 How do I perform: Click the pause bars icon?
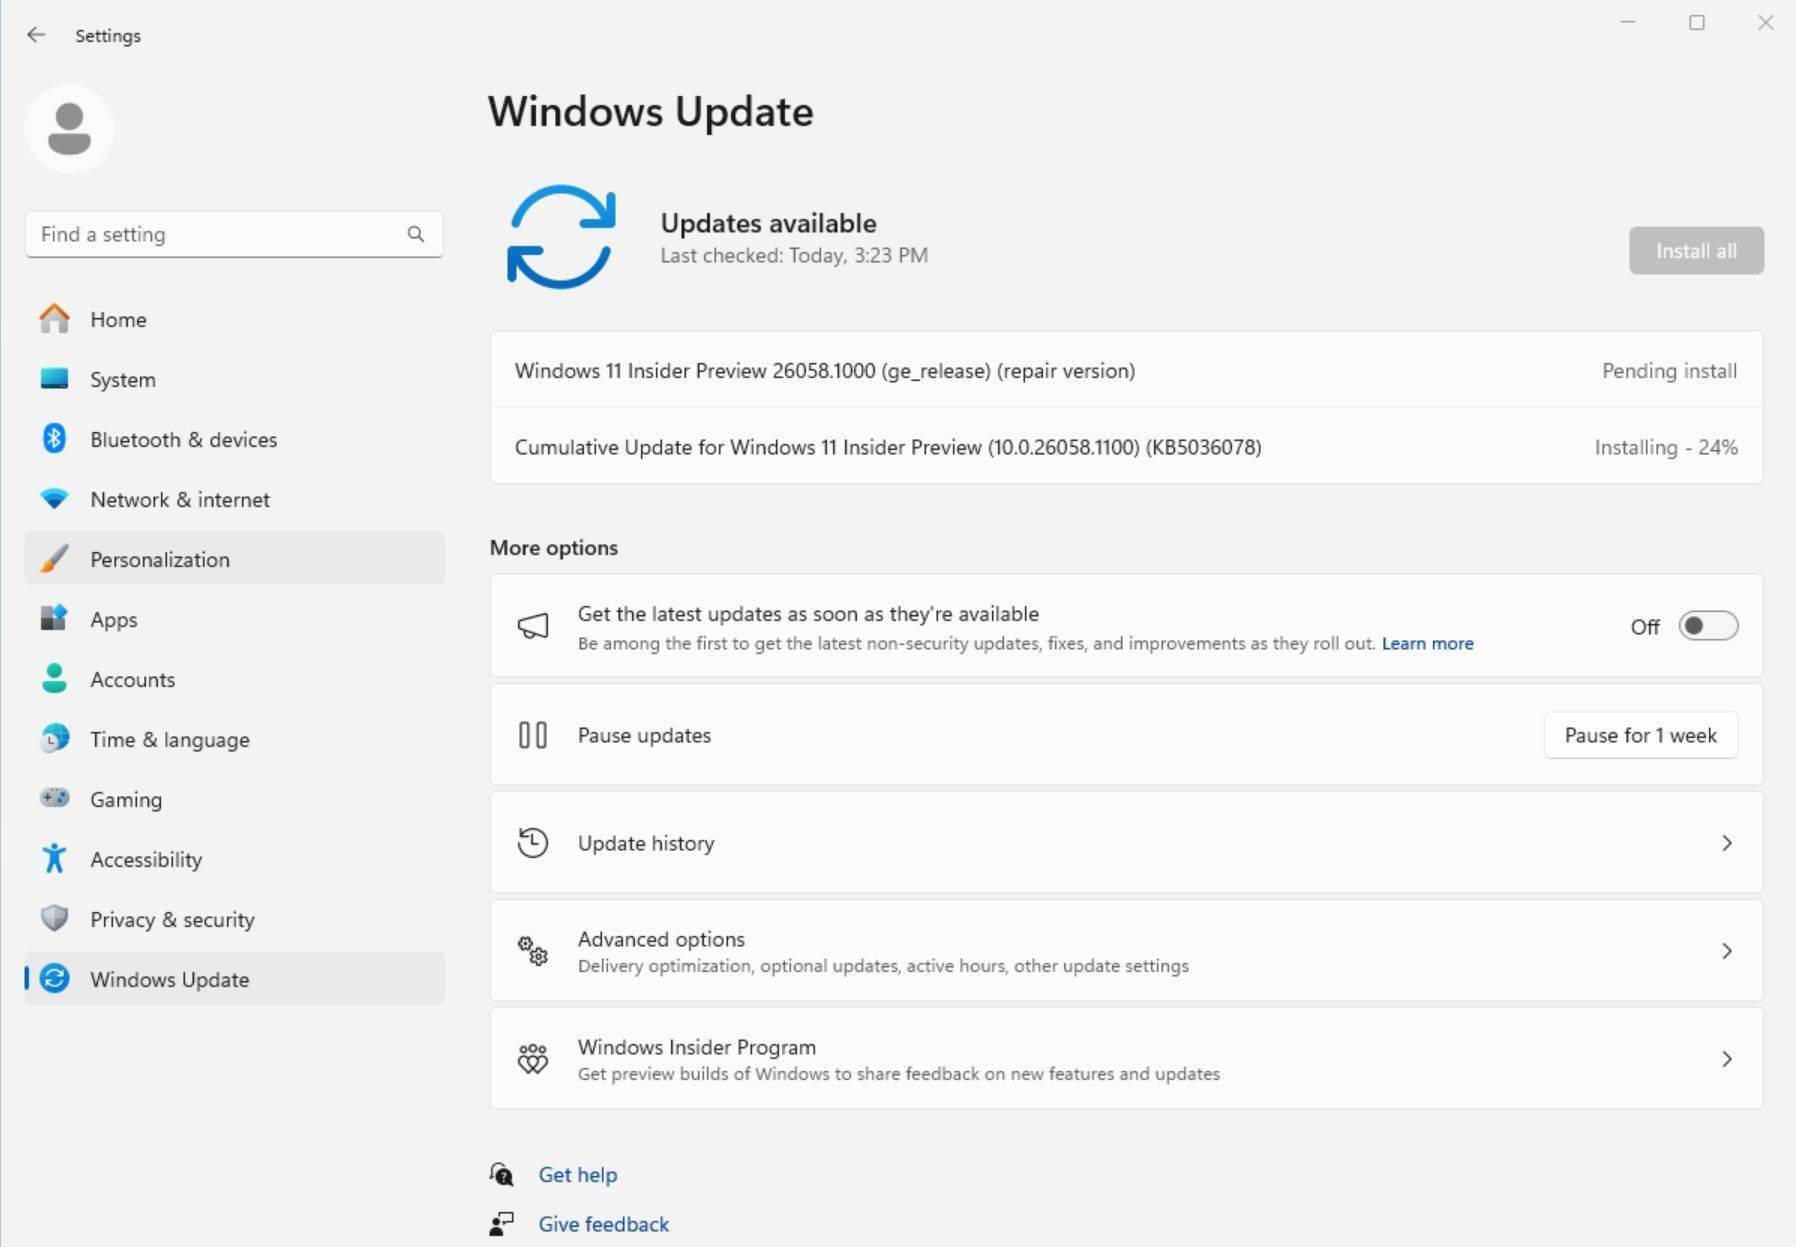[532, 735]
